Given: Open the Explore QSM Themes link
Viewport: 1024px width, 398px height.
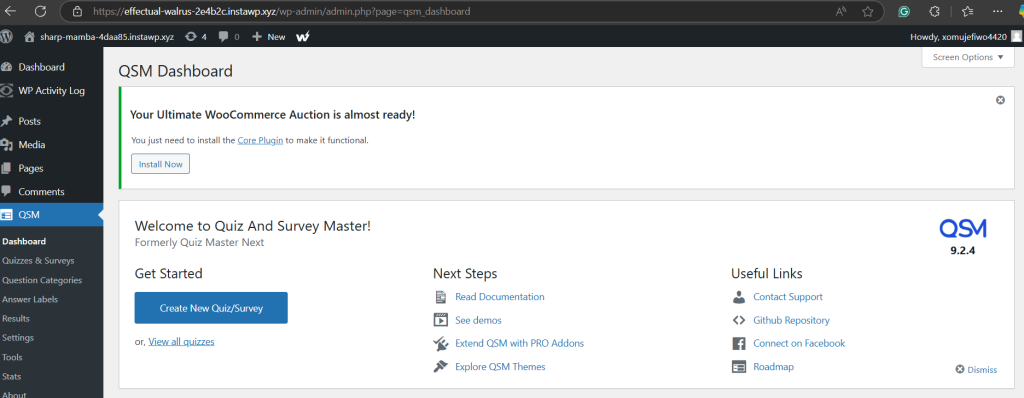Looking at the screenshot, I should [500, 367].
